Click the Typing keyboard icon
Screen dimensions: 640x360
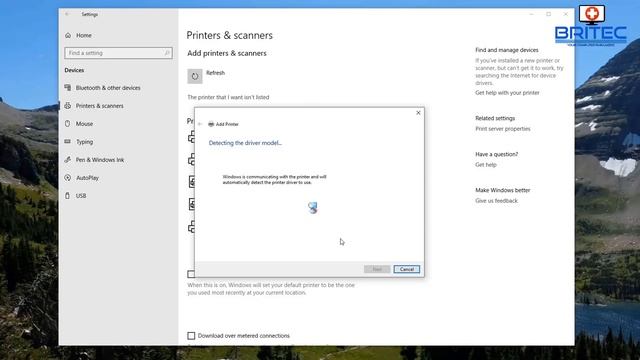(68, 141)
